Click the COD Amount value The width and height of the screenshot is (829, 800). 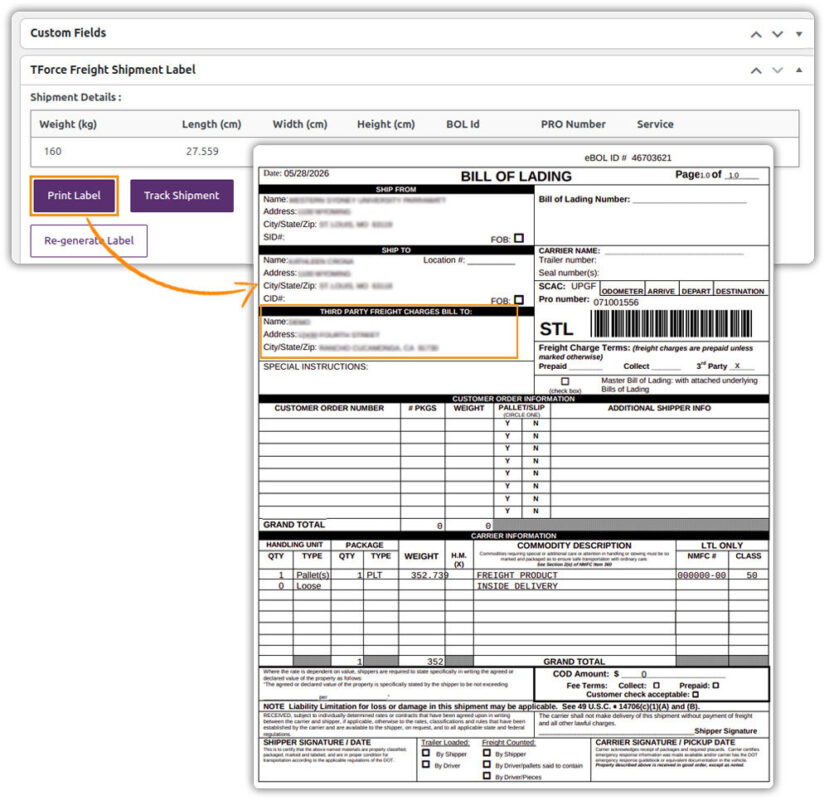(644, 674)
